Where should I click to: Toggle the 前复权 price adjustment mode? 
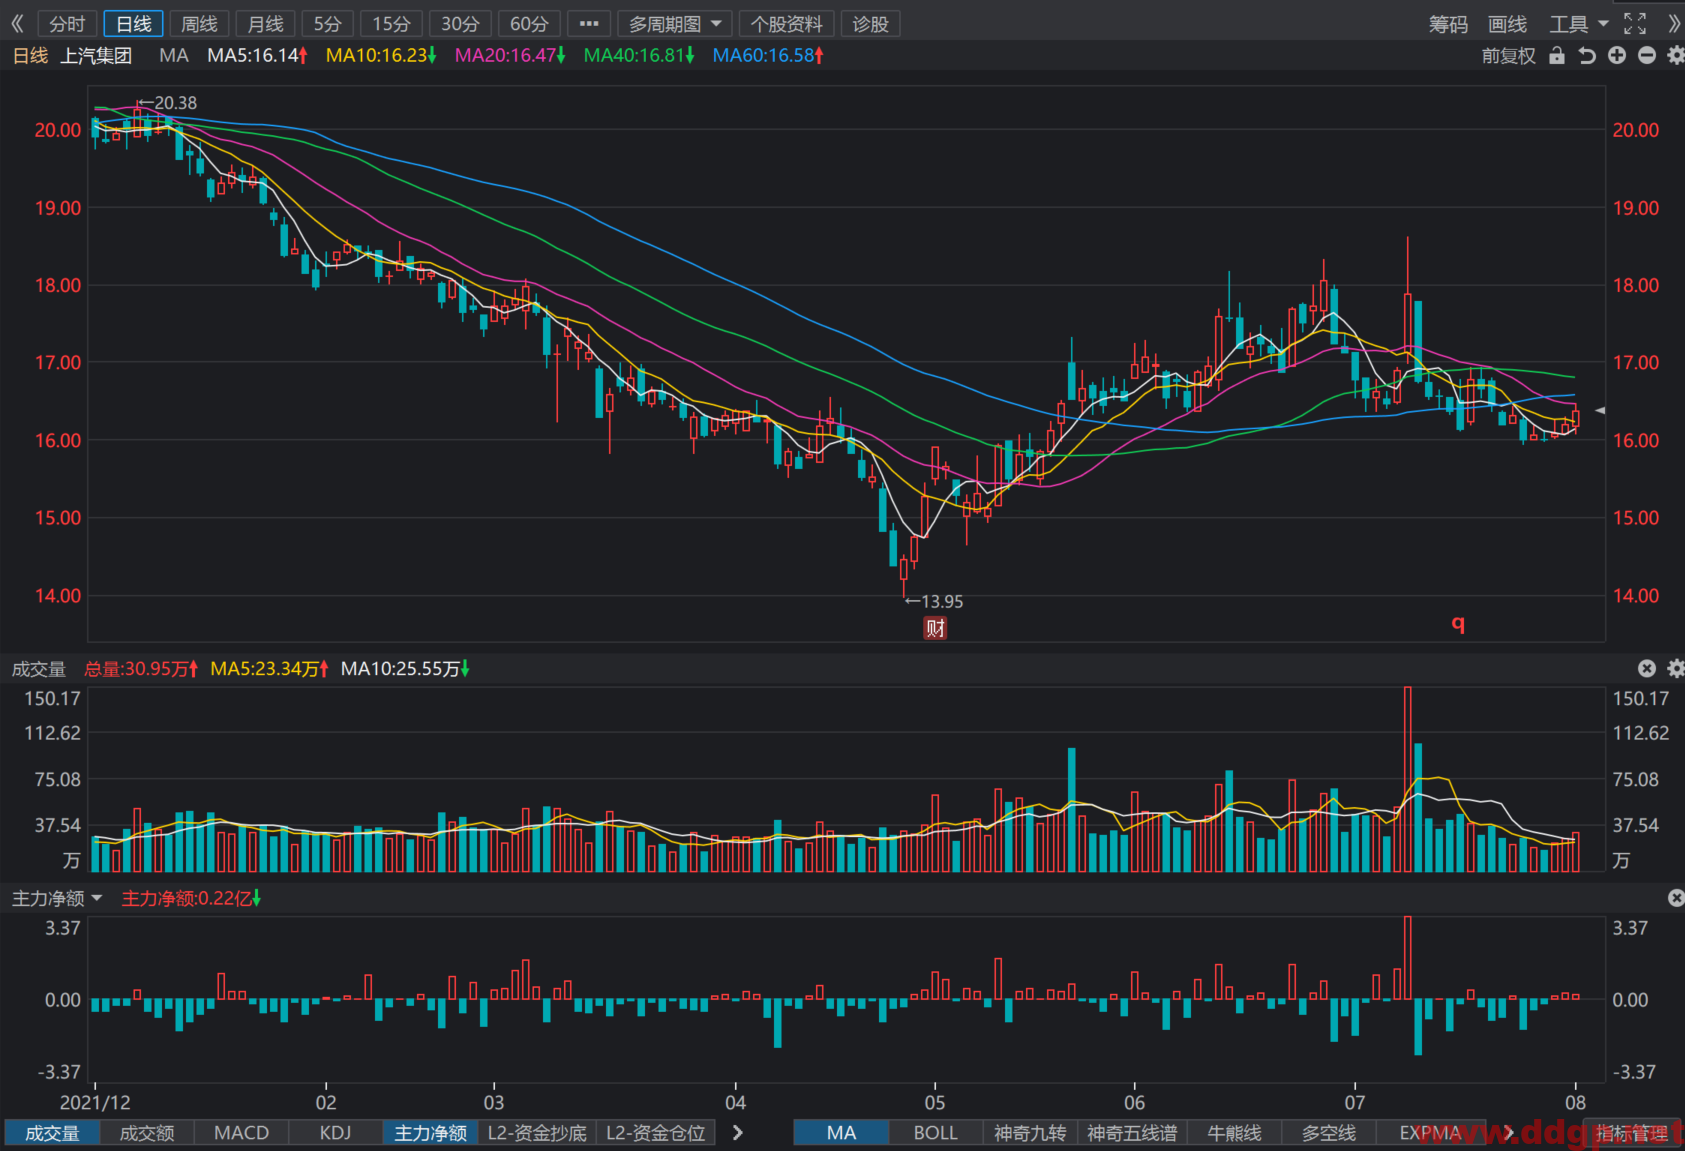coord(1508,56)
